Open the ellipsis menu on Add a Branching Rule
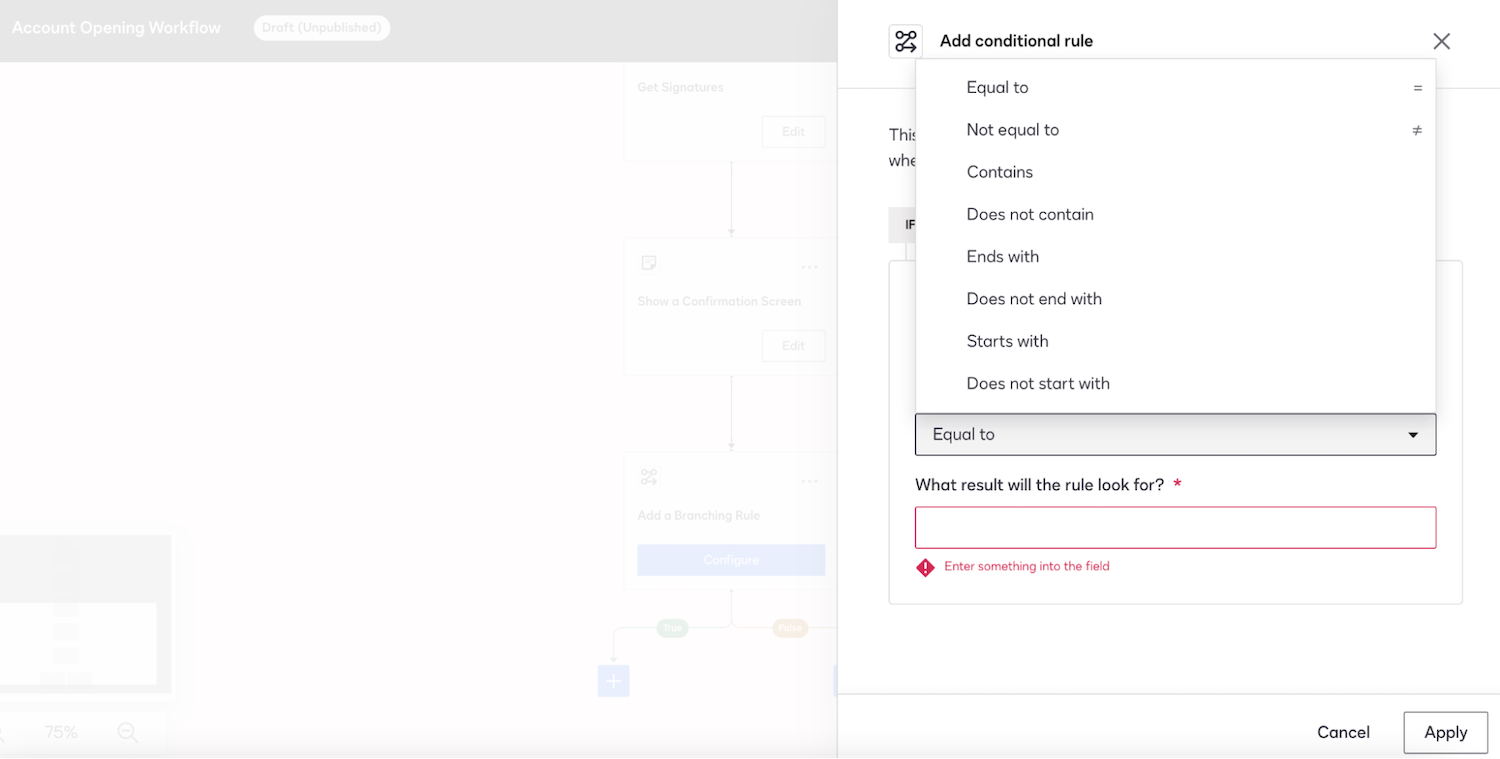 [x=810, y=481]
